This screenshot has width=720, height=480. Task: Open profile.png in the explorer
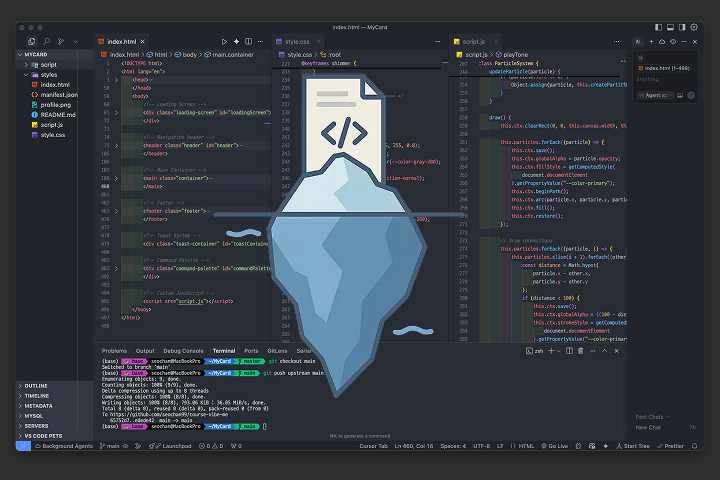tap(56, 105)
